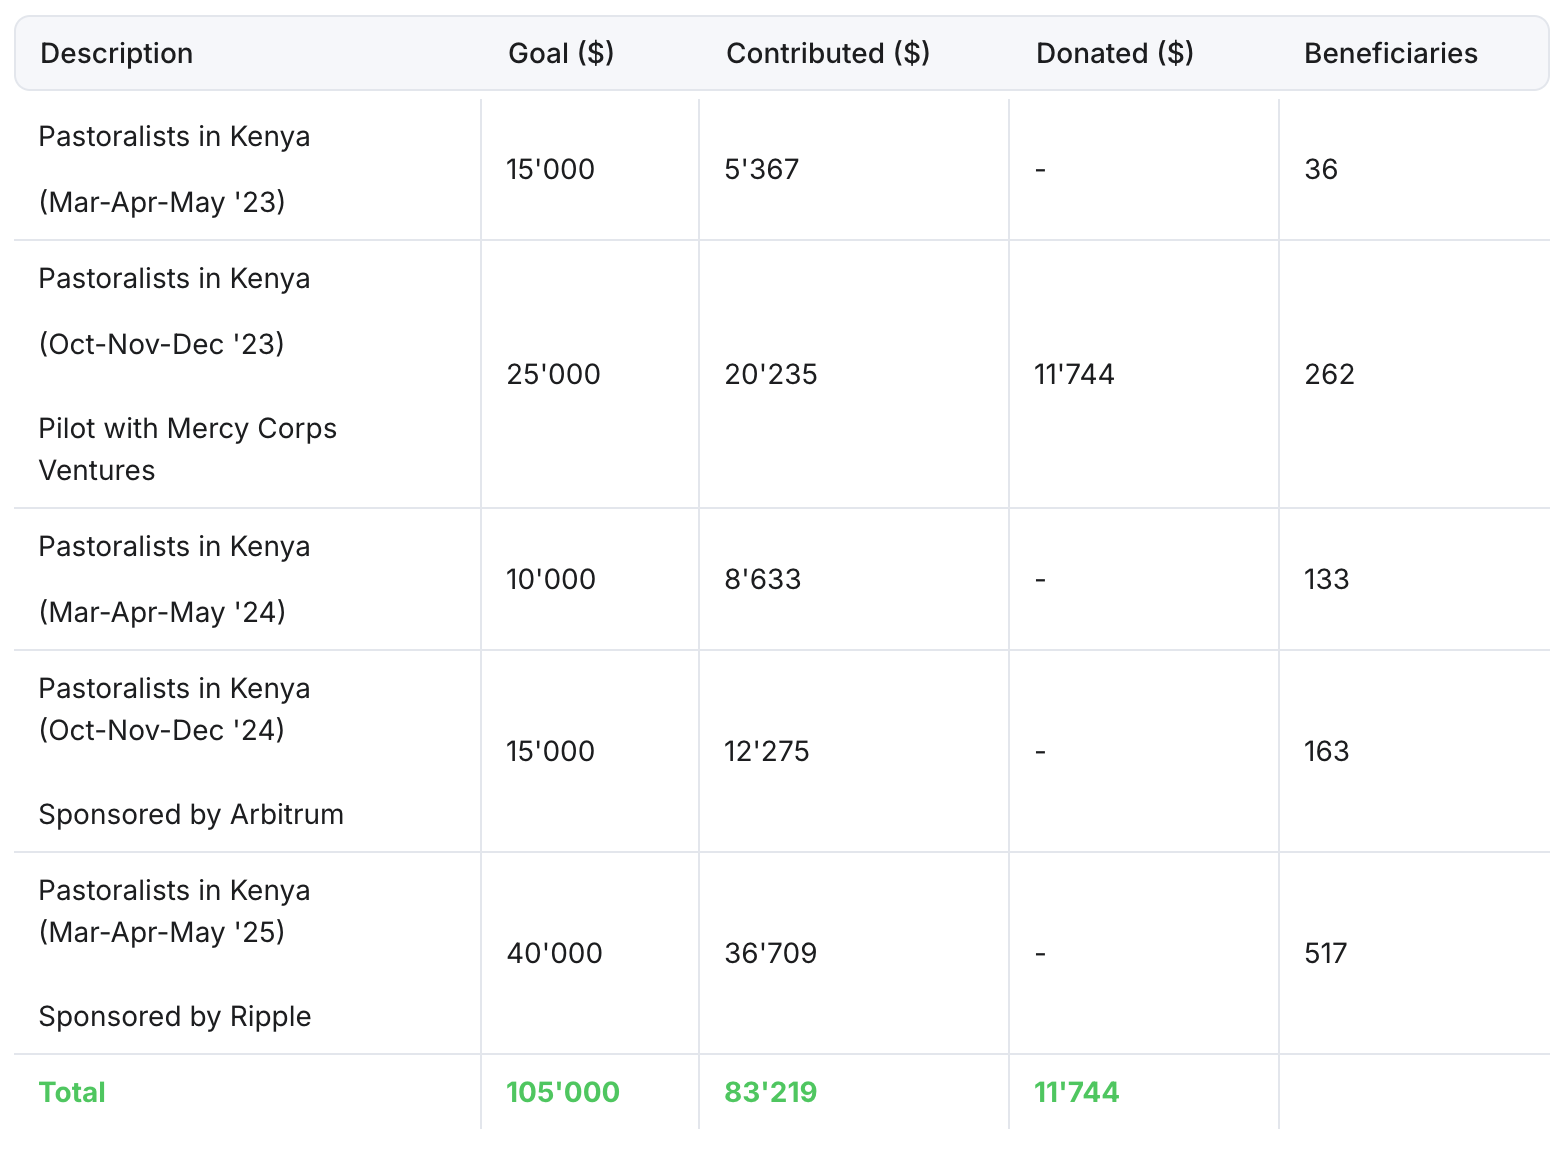Select the Sponsored by Ripple text
The width and height of the screenshot is (1568, 1152).
click(175, 1016)
